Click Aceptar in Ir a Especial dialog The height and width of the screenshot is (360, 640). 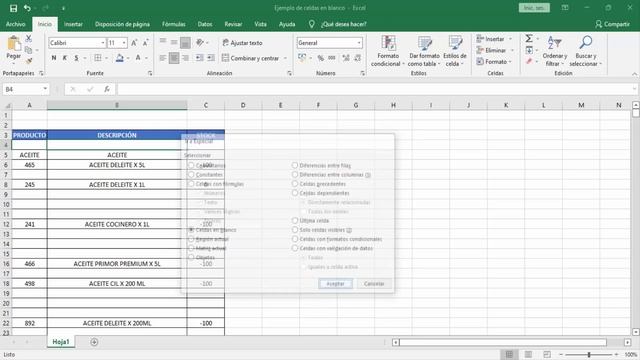tap(335, 284)
